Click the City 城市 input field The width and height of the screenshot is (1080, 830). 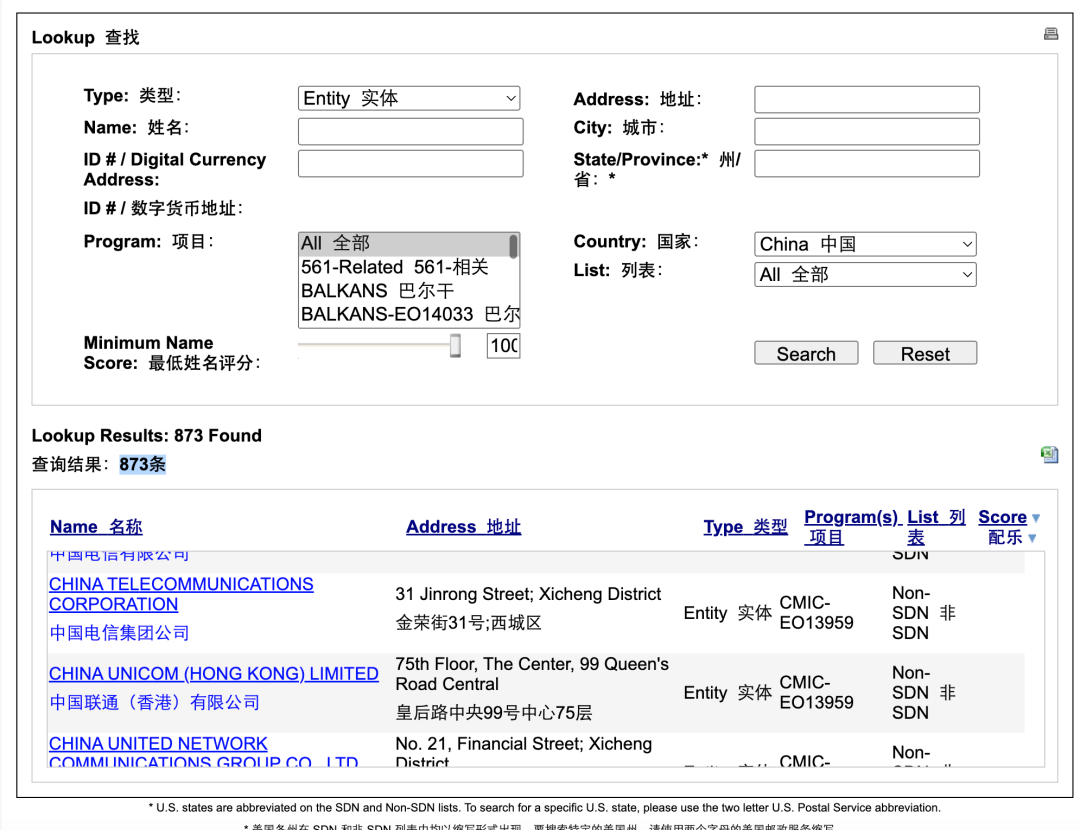[x=866, y=131]
